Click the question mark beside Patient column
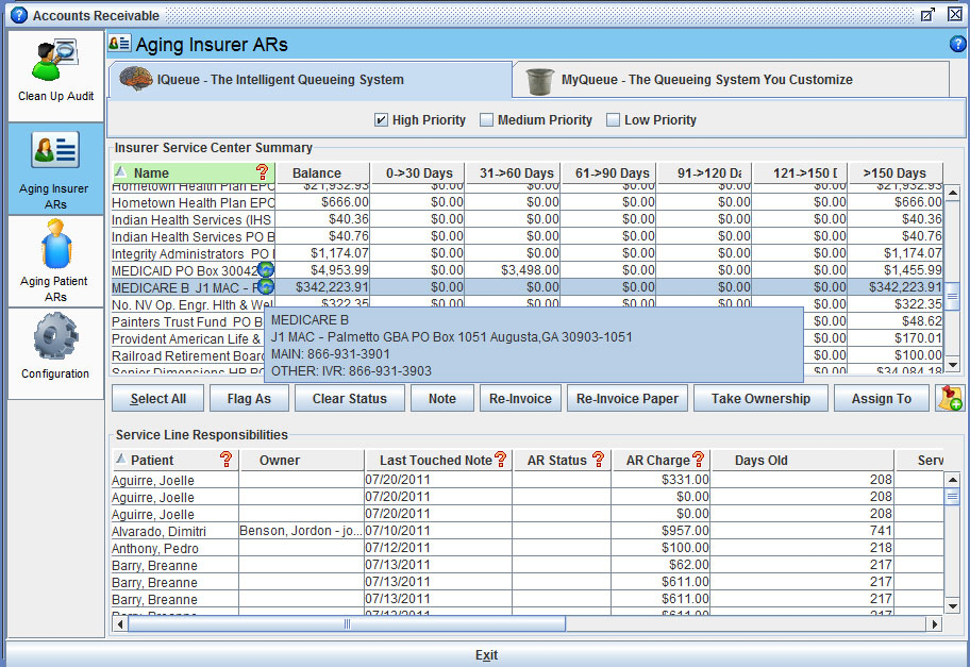This screenshot has height=667, width=970. [x=225, y=460]
